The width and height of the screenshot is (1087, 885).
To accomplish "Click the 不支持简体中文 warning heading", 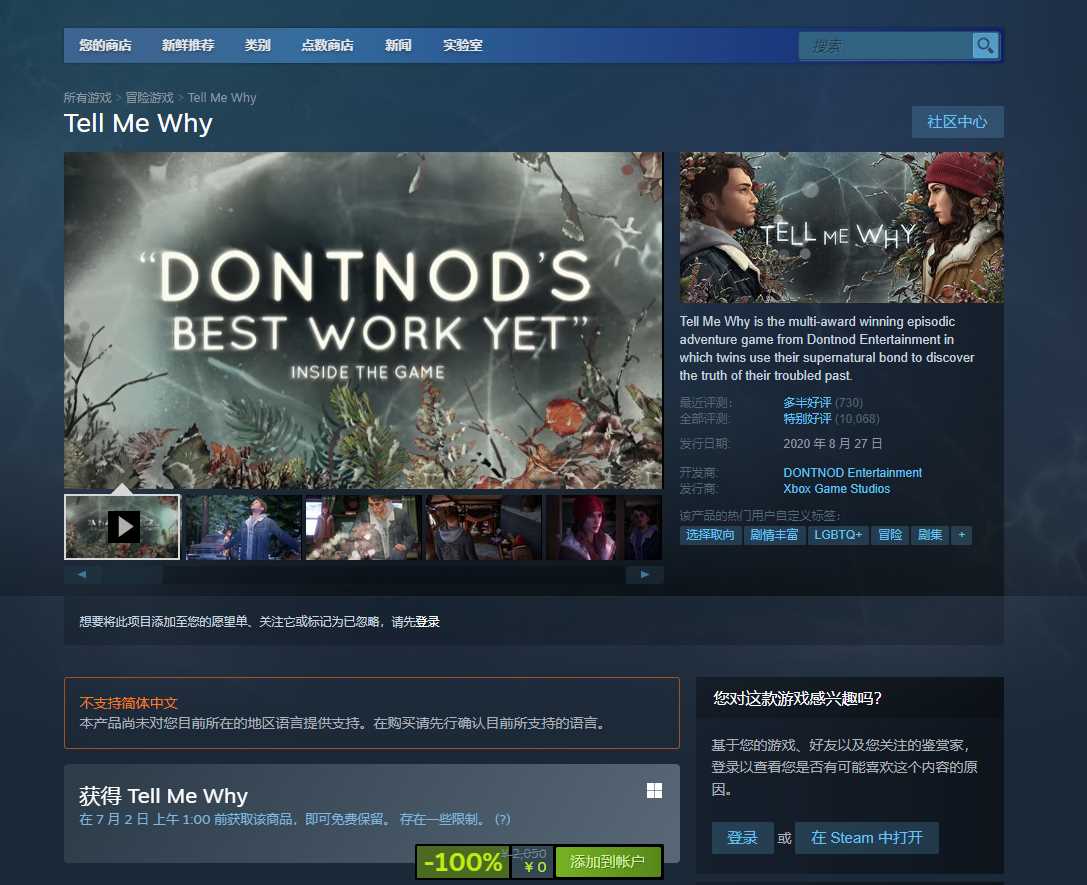I will tap(129, 703).
